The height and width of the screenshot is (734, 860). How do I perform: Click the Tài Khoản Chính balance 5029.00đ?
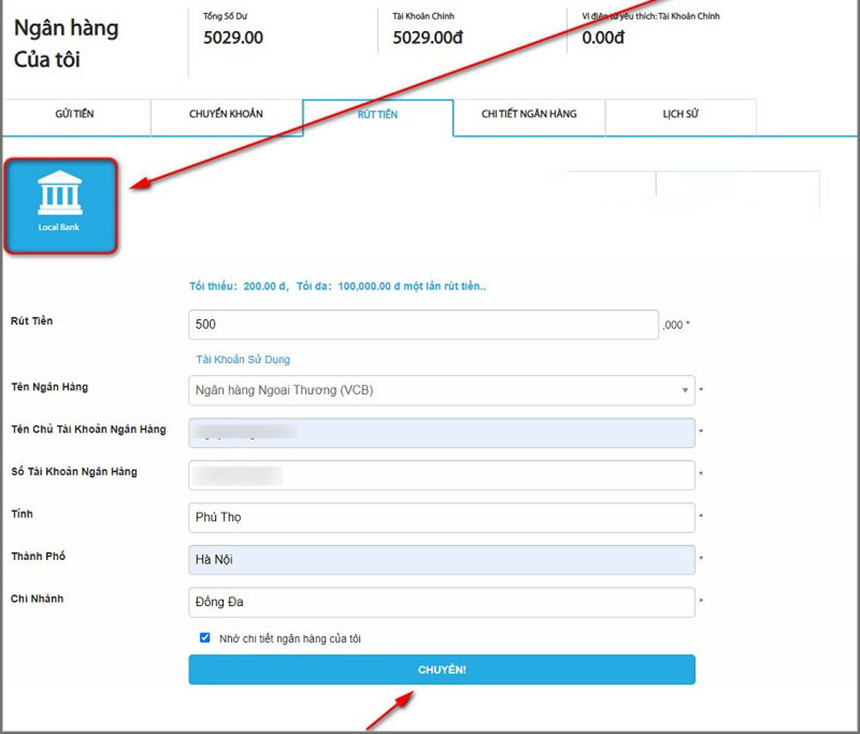[426, 38]
